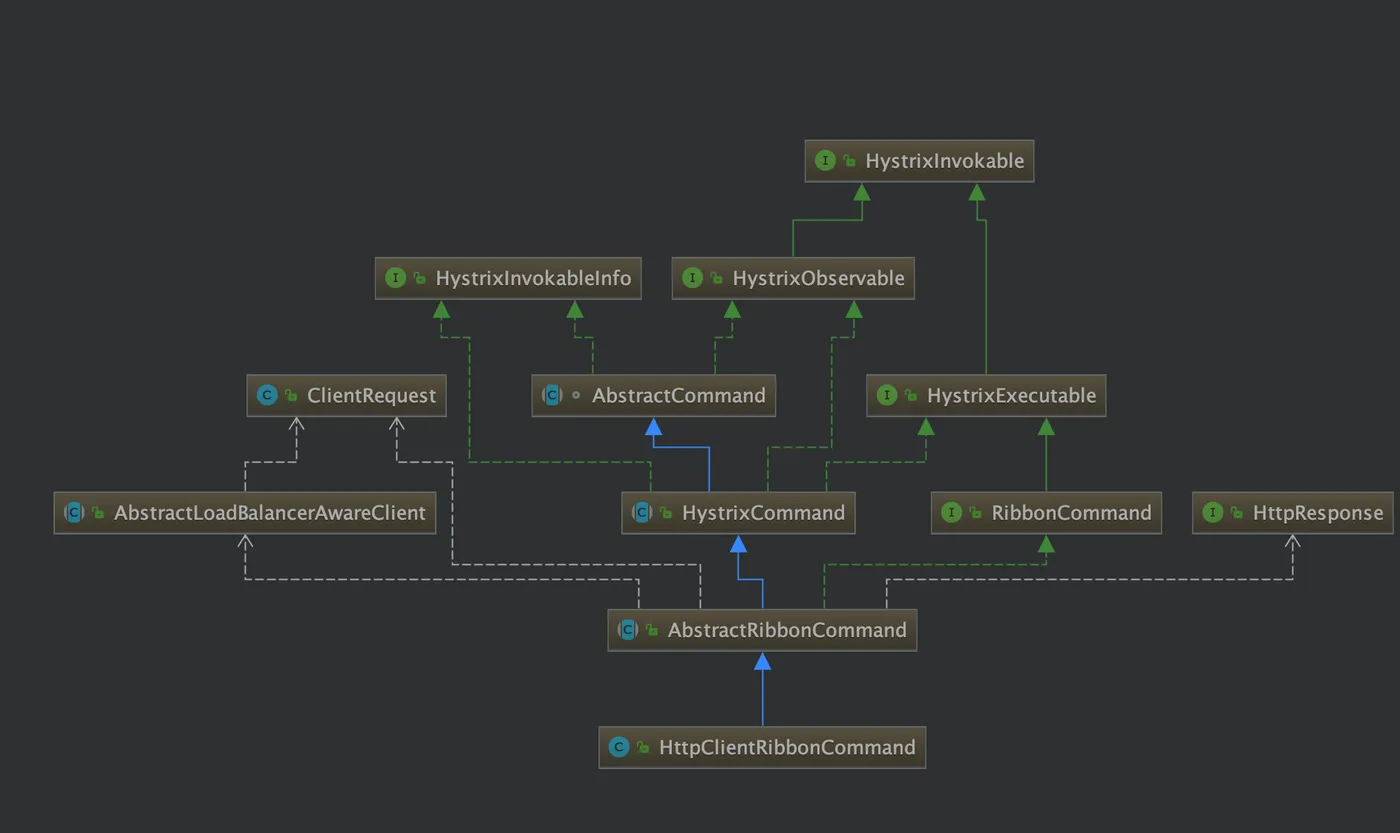
Task: Click the public lock icon beside ClientRequest
Action: pyautogui.click(x=291, y=395)
